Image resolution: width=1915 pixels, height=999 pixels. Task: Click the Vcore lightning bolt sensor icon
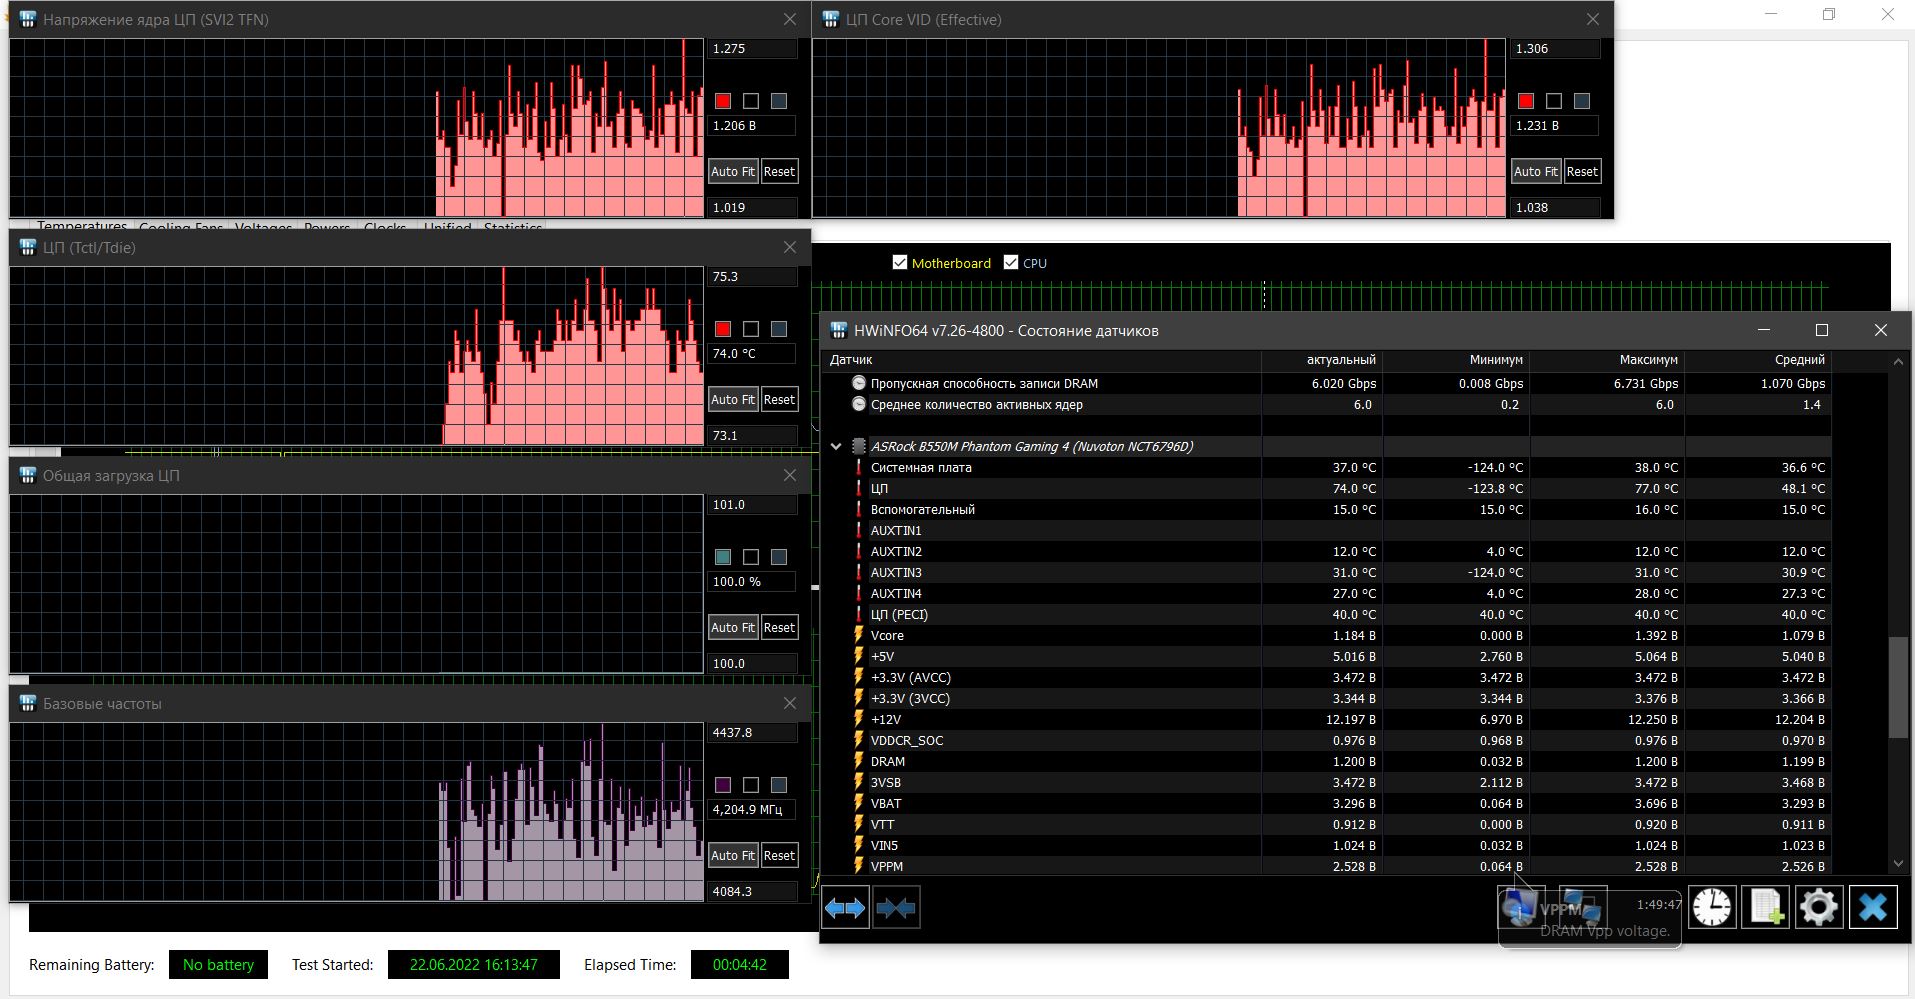[858, 635]
